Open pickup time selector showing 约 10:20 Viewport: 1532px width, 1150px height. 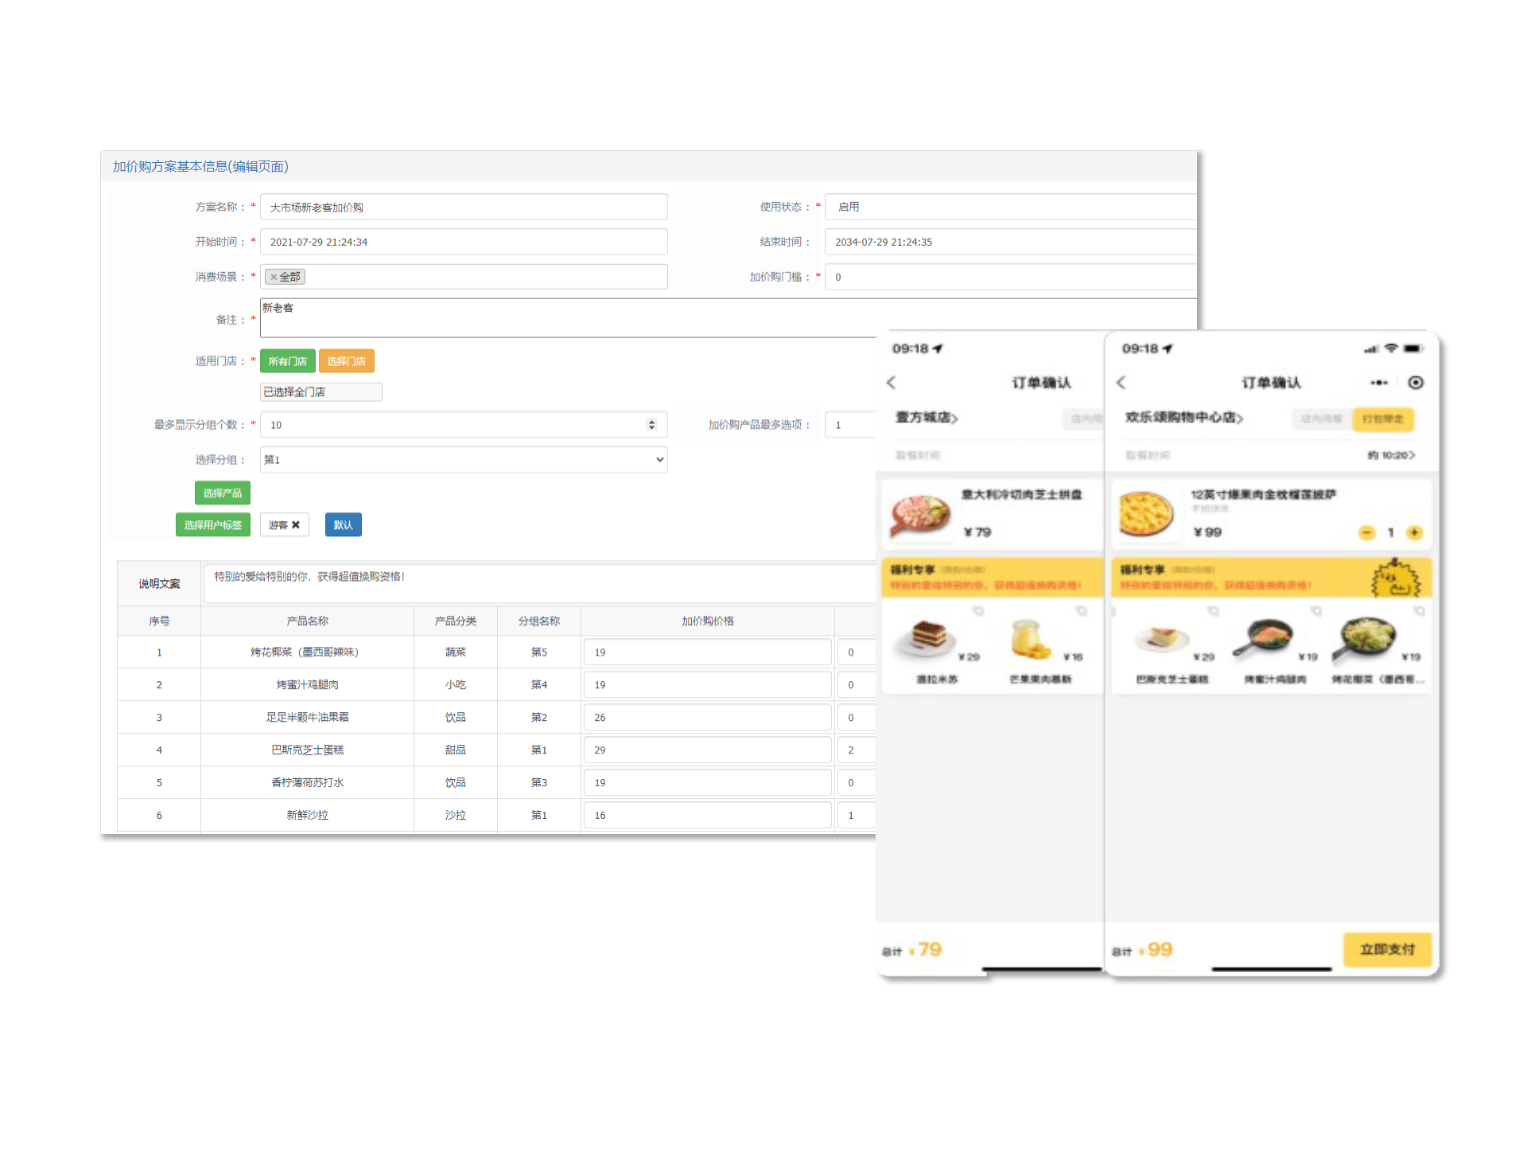(x=1391, y=455)
